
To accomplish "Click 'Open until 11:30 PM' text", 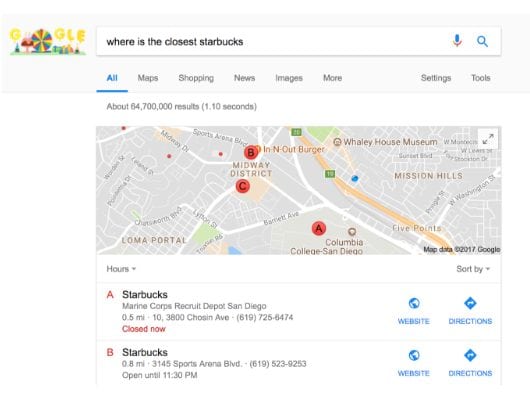I will (x=160, y=375).
